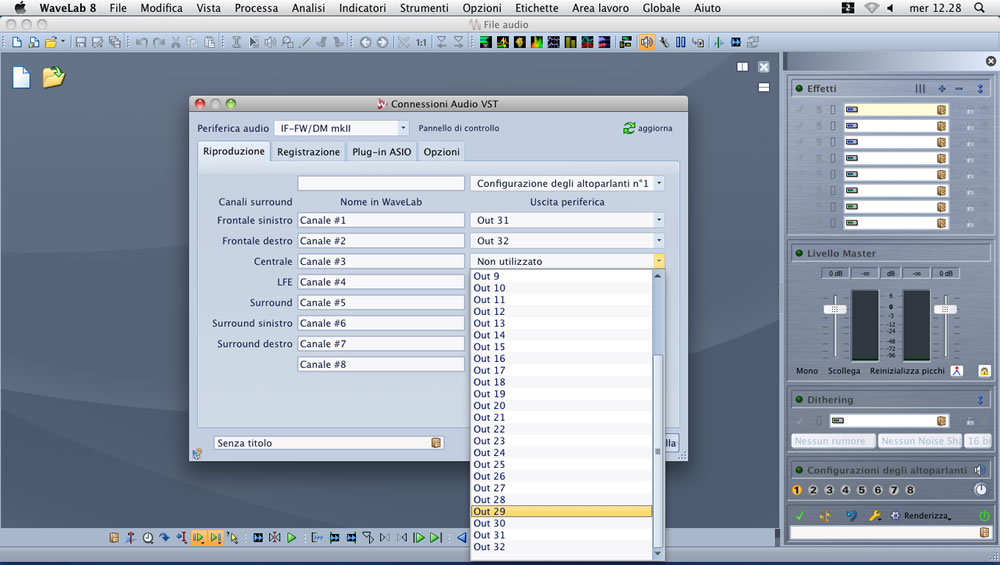Viewport: 1000px width, 565px height.
Task: Click the Canale #3 name field
Action: 381,261
